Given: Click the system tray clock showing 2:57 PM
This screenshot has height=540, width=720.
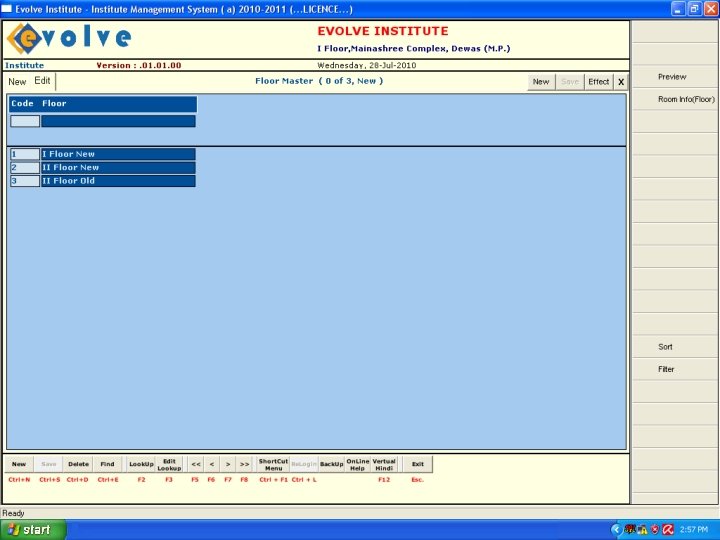Looking at the screenshot, I should coord(694,530).
